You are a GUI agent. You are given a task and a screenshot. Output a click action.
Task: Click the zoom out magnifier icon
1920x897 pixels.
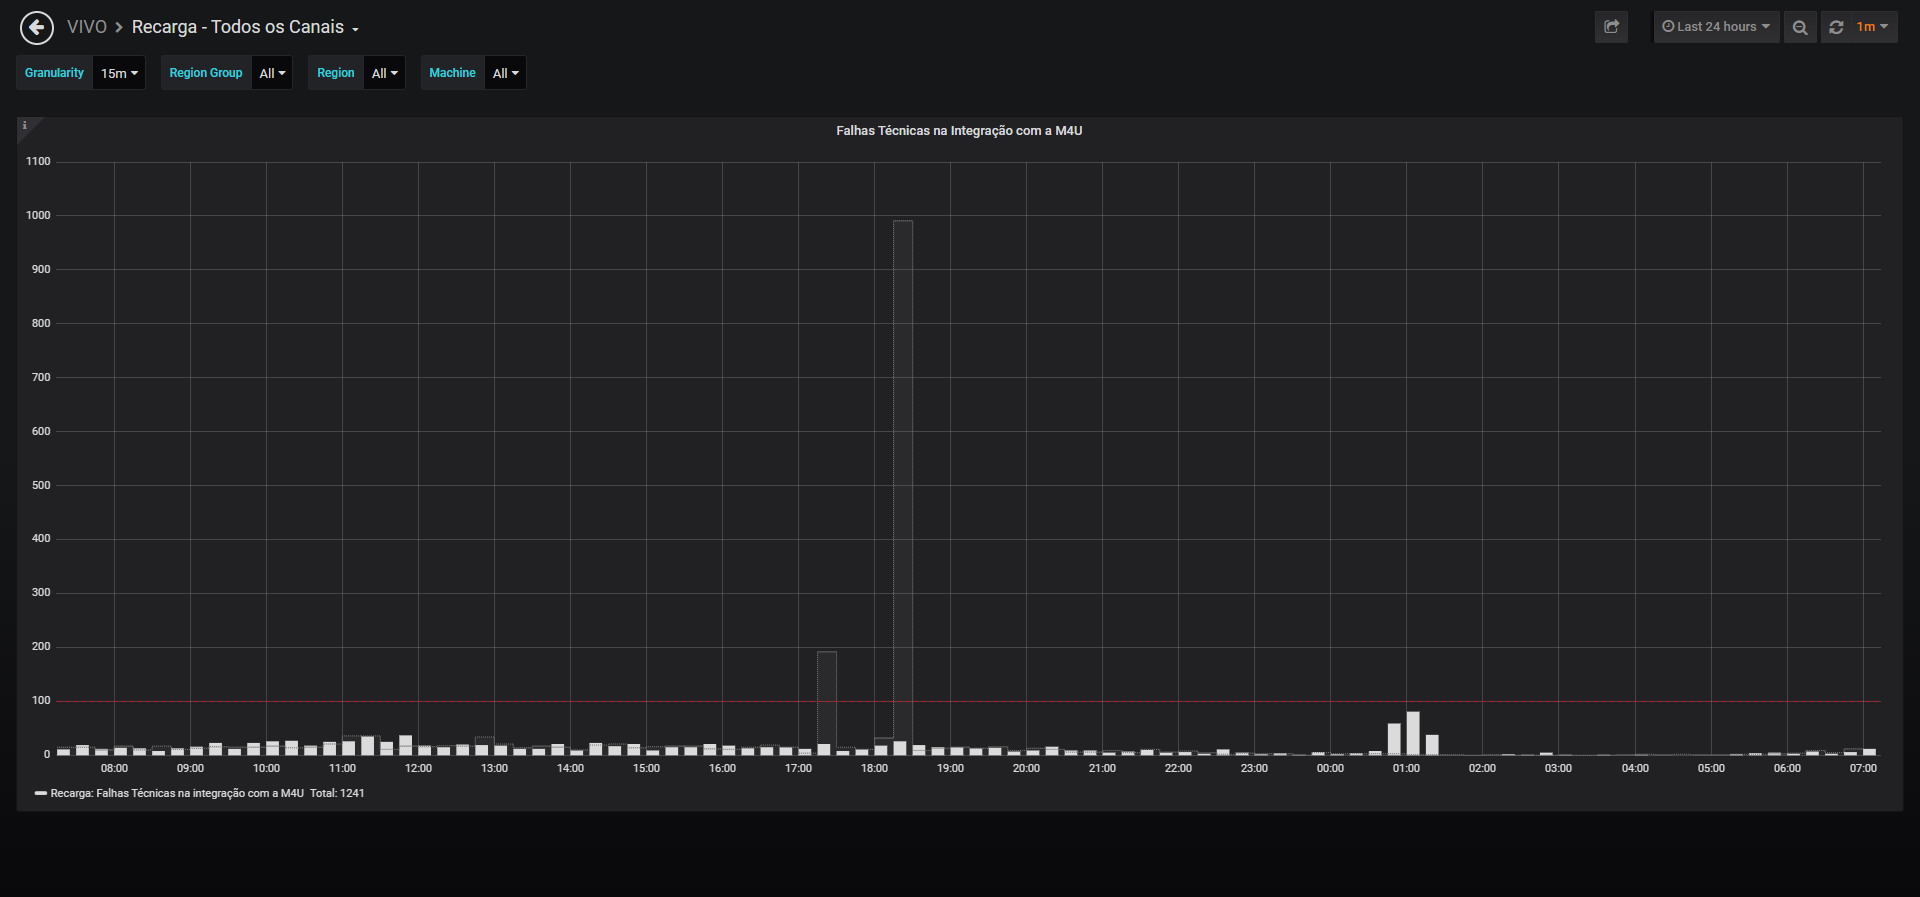tap(1800, 27)
